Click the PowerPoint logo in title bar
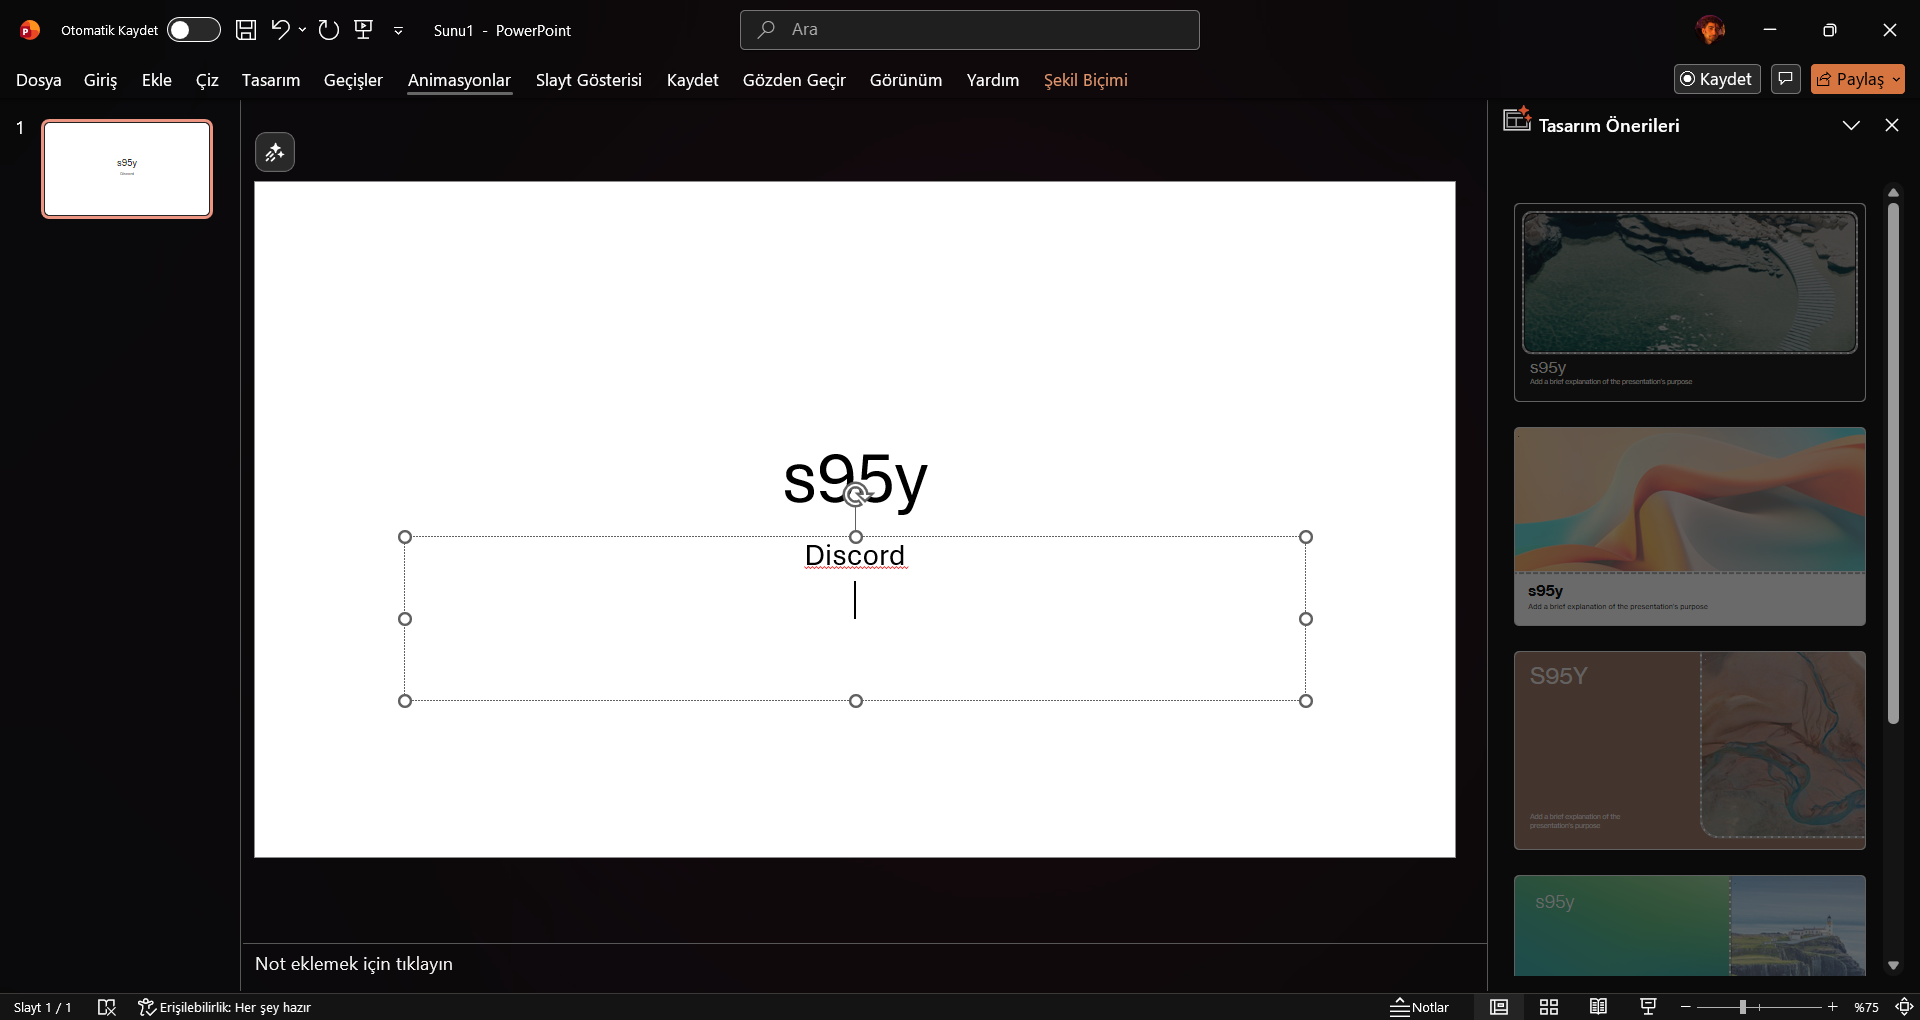1920x1020 pixels. [30, 30]
